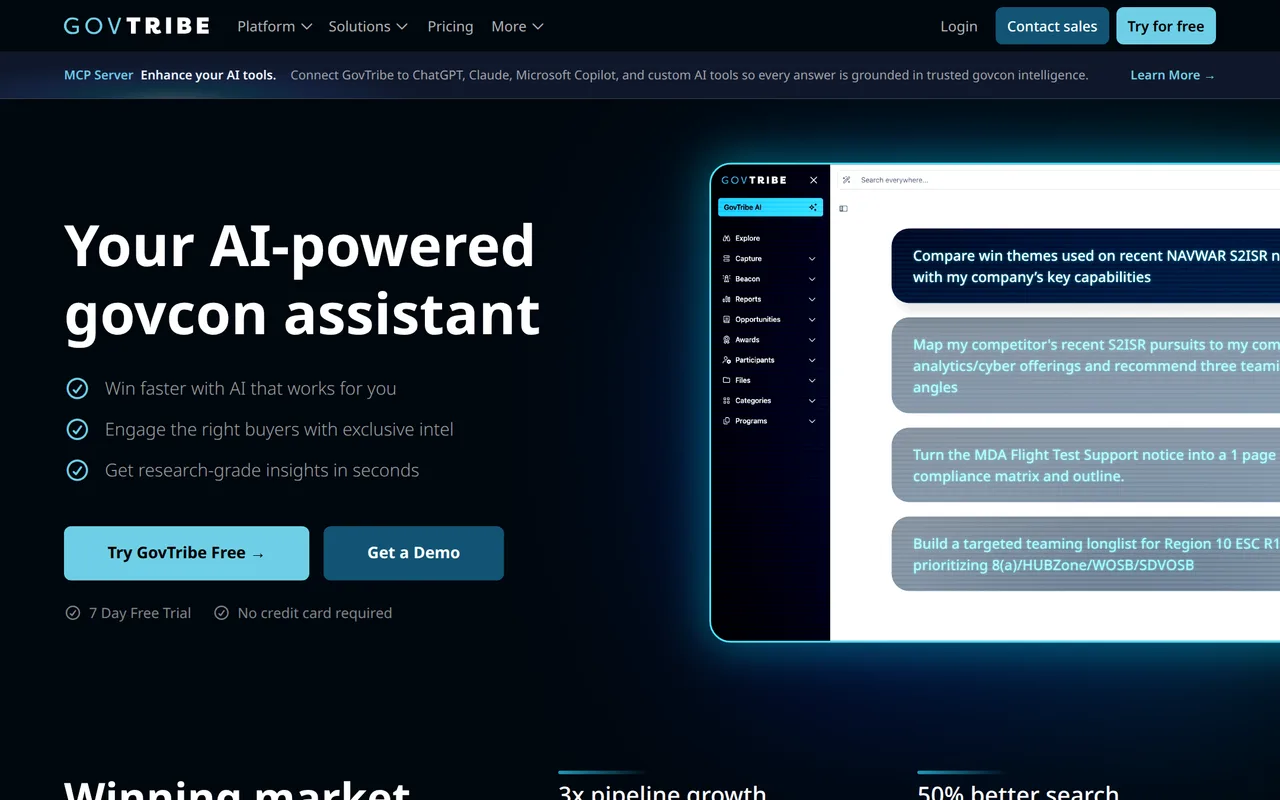Click the magic wand icon beside search
Screen dimensions: 1280x800
(847, 180)
